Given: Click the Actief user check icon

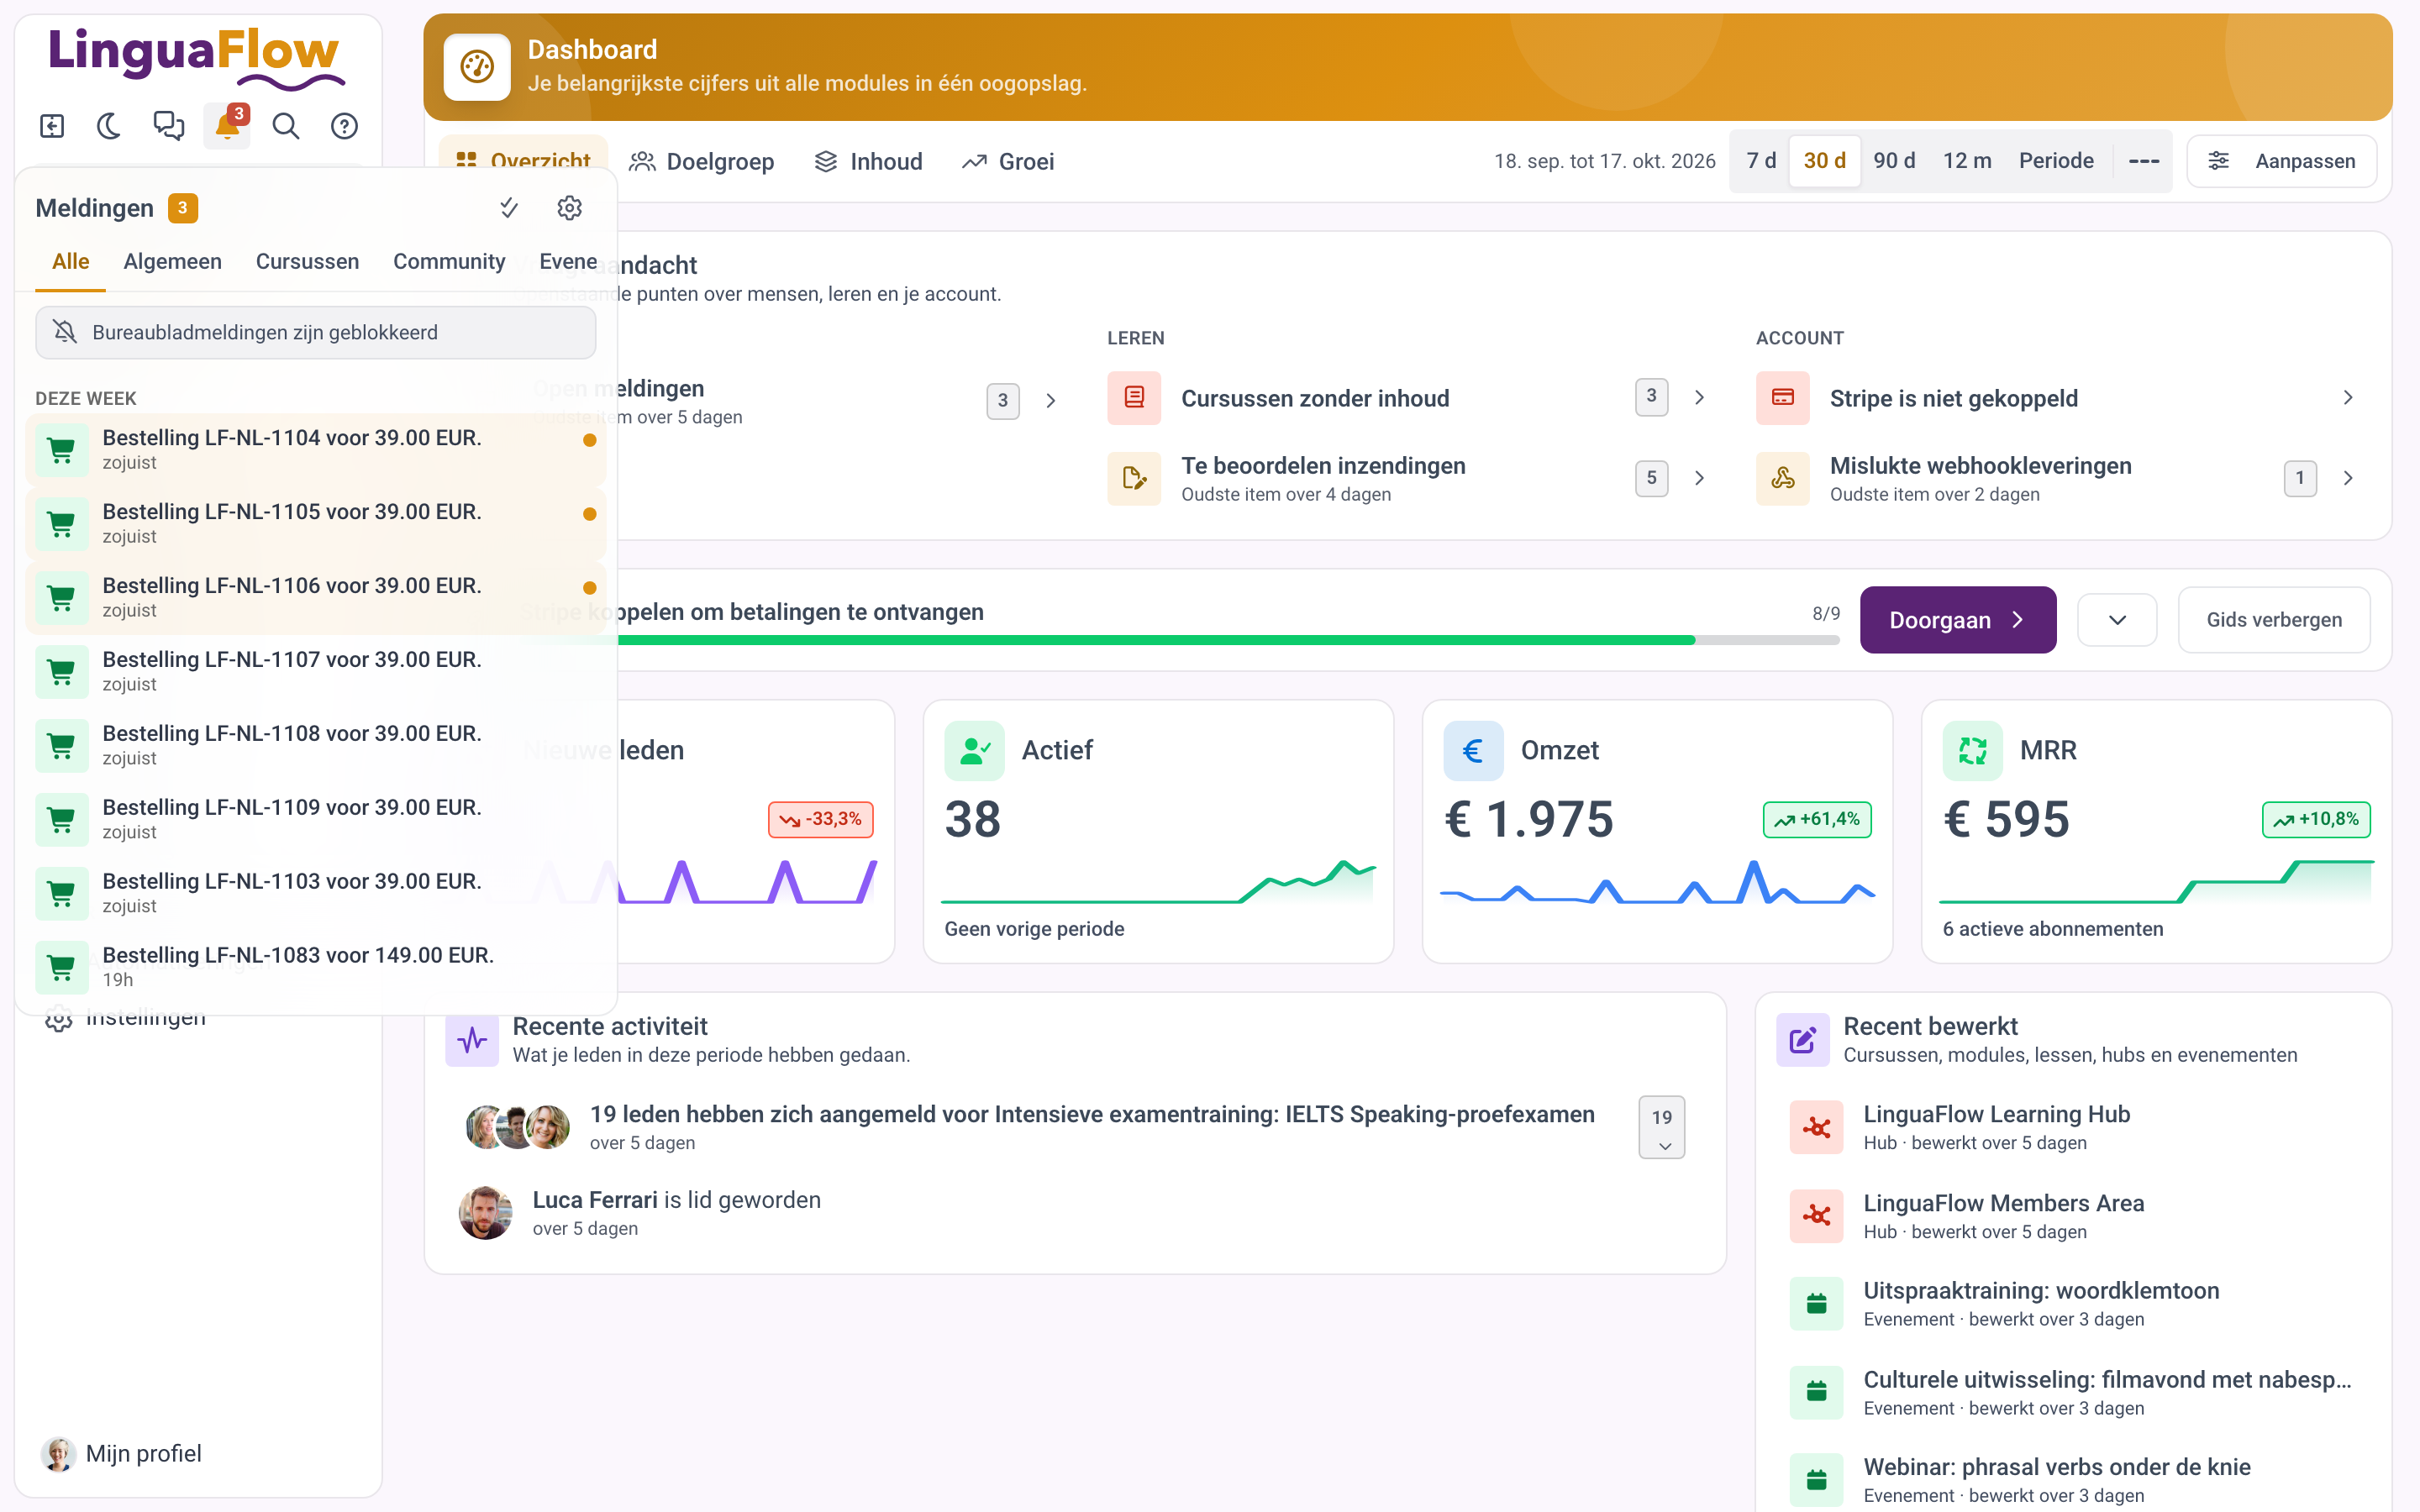Looking at the screenshot, I should coord(974,750).
